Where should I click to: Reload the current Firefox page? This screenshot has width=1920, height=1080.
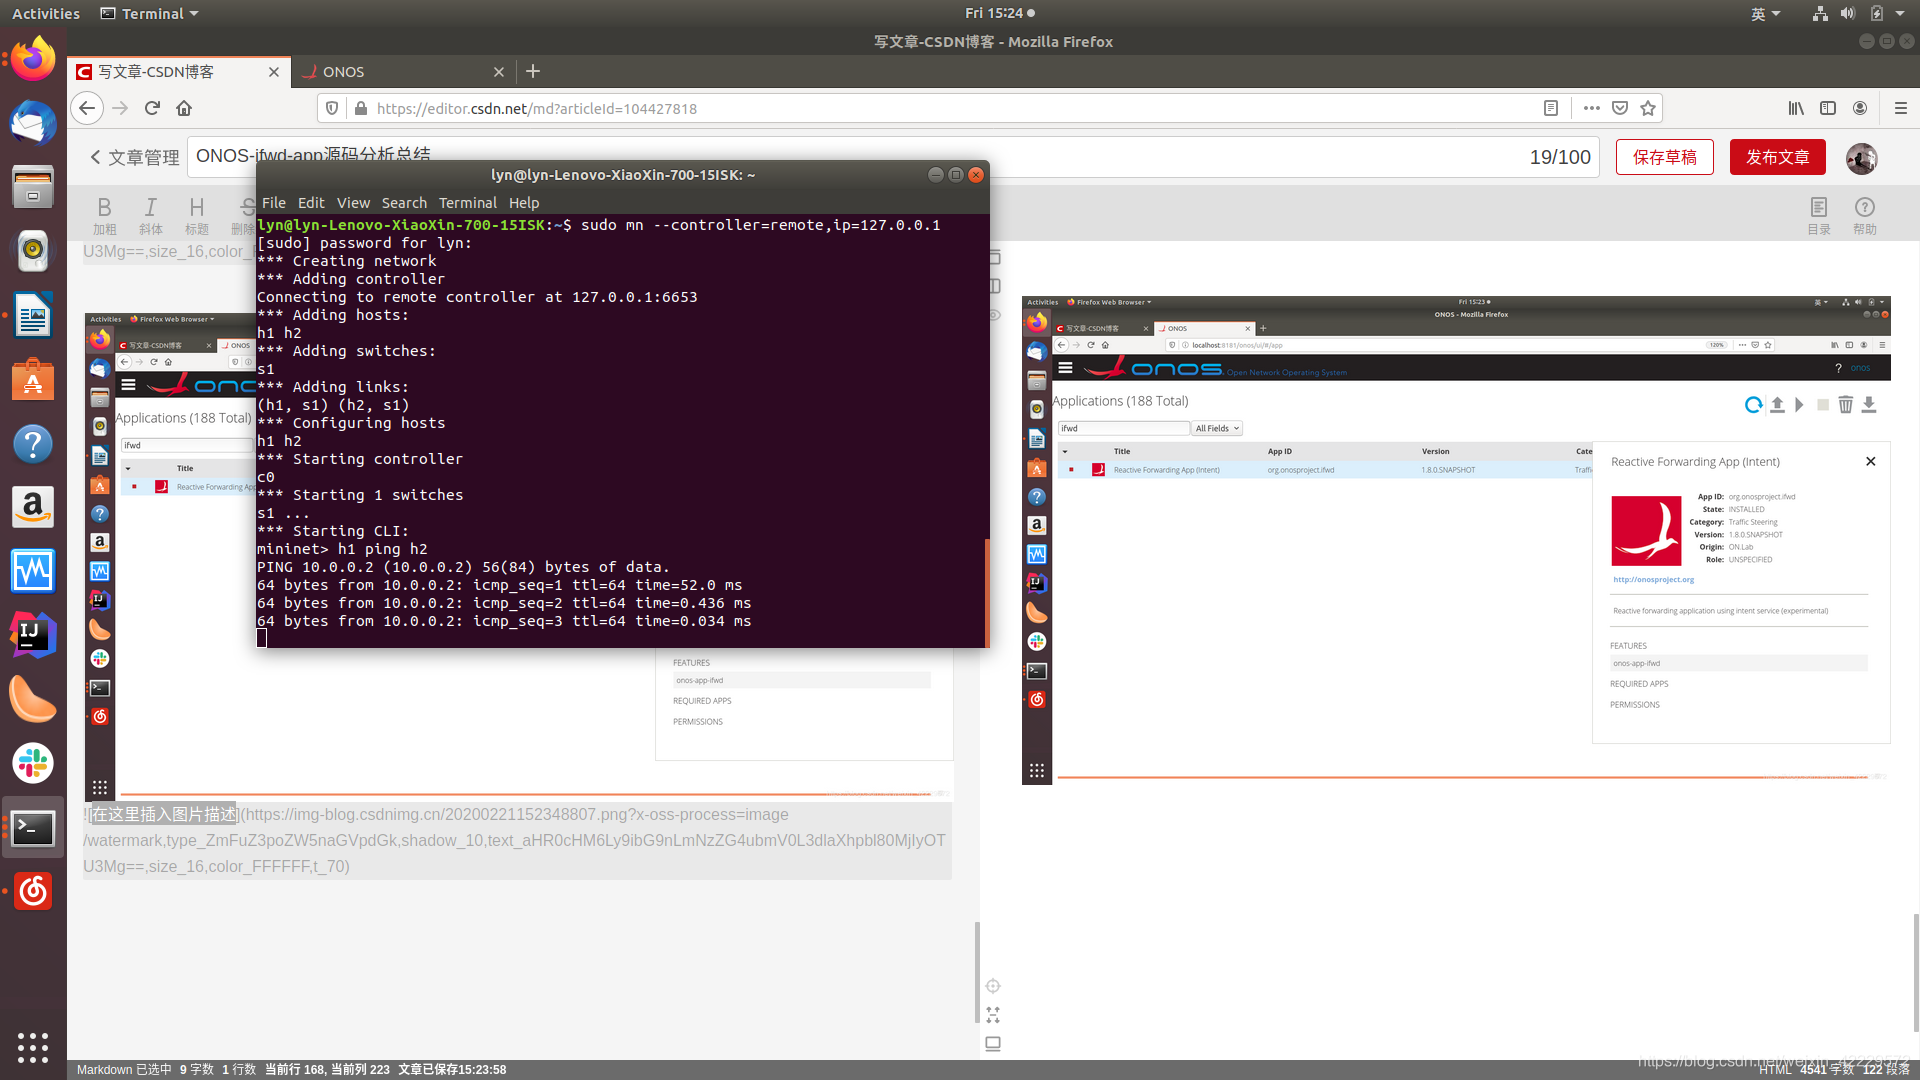coord(152,108)
